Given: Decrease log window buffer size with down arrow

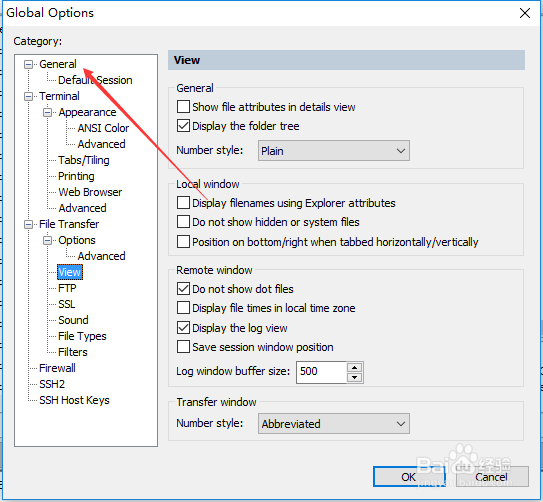Looking at the screenshot, I should pyautogui.click(x=354, y=377).
